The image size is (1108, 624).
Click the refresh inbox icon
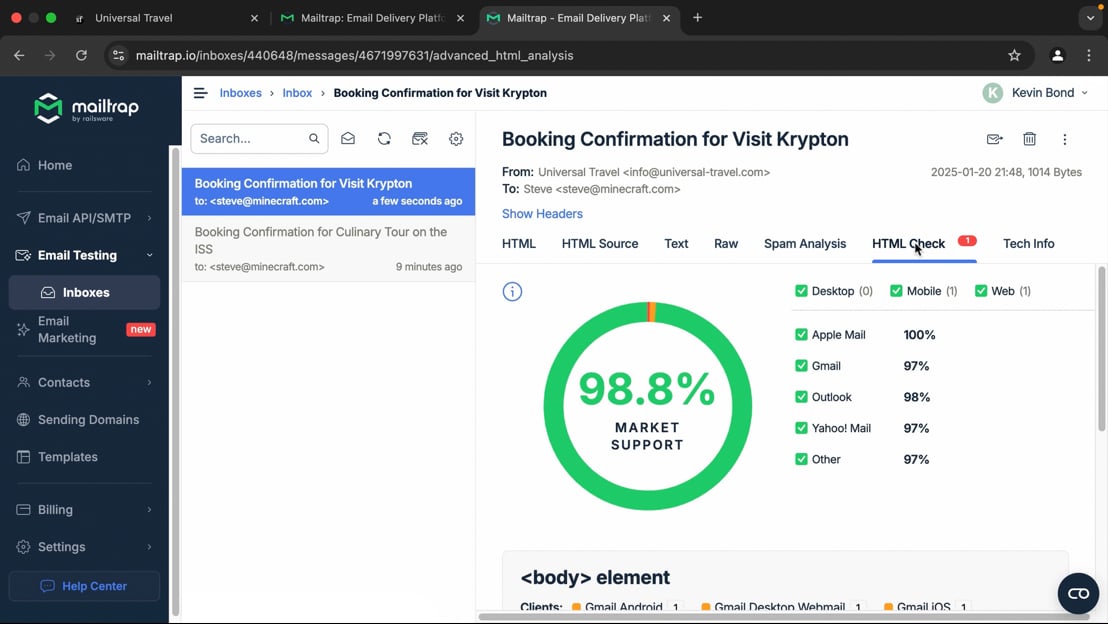point(384,139)
